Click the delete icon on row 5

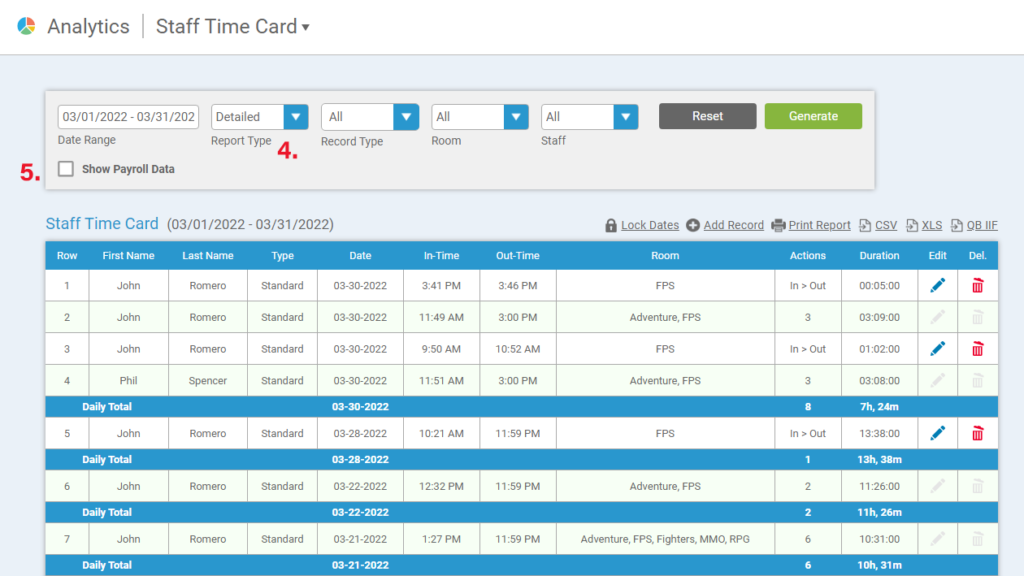pos(977,433)
